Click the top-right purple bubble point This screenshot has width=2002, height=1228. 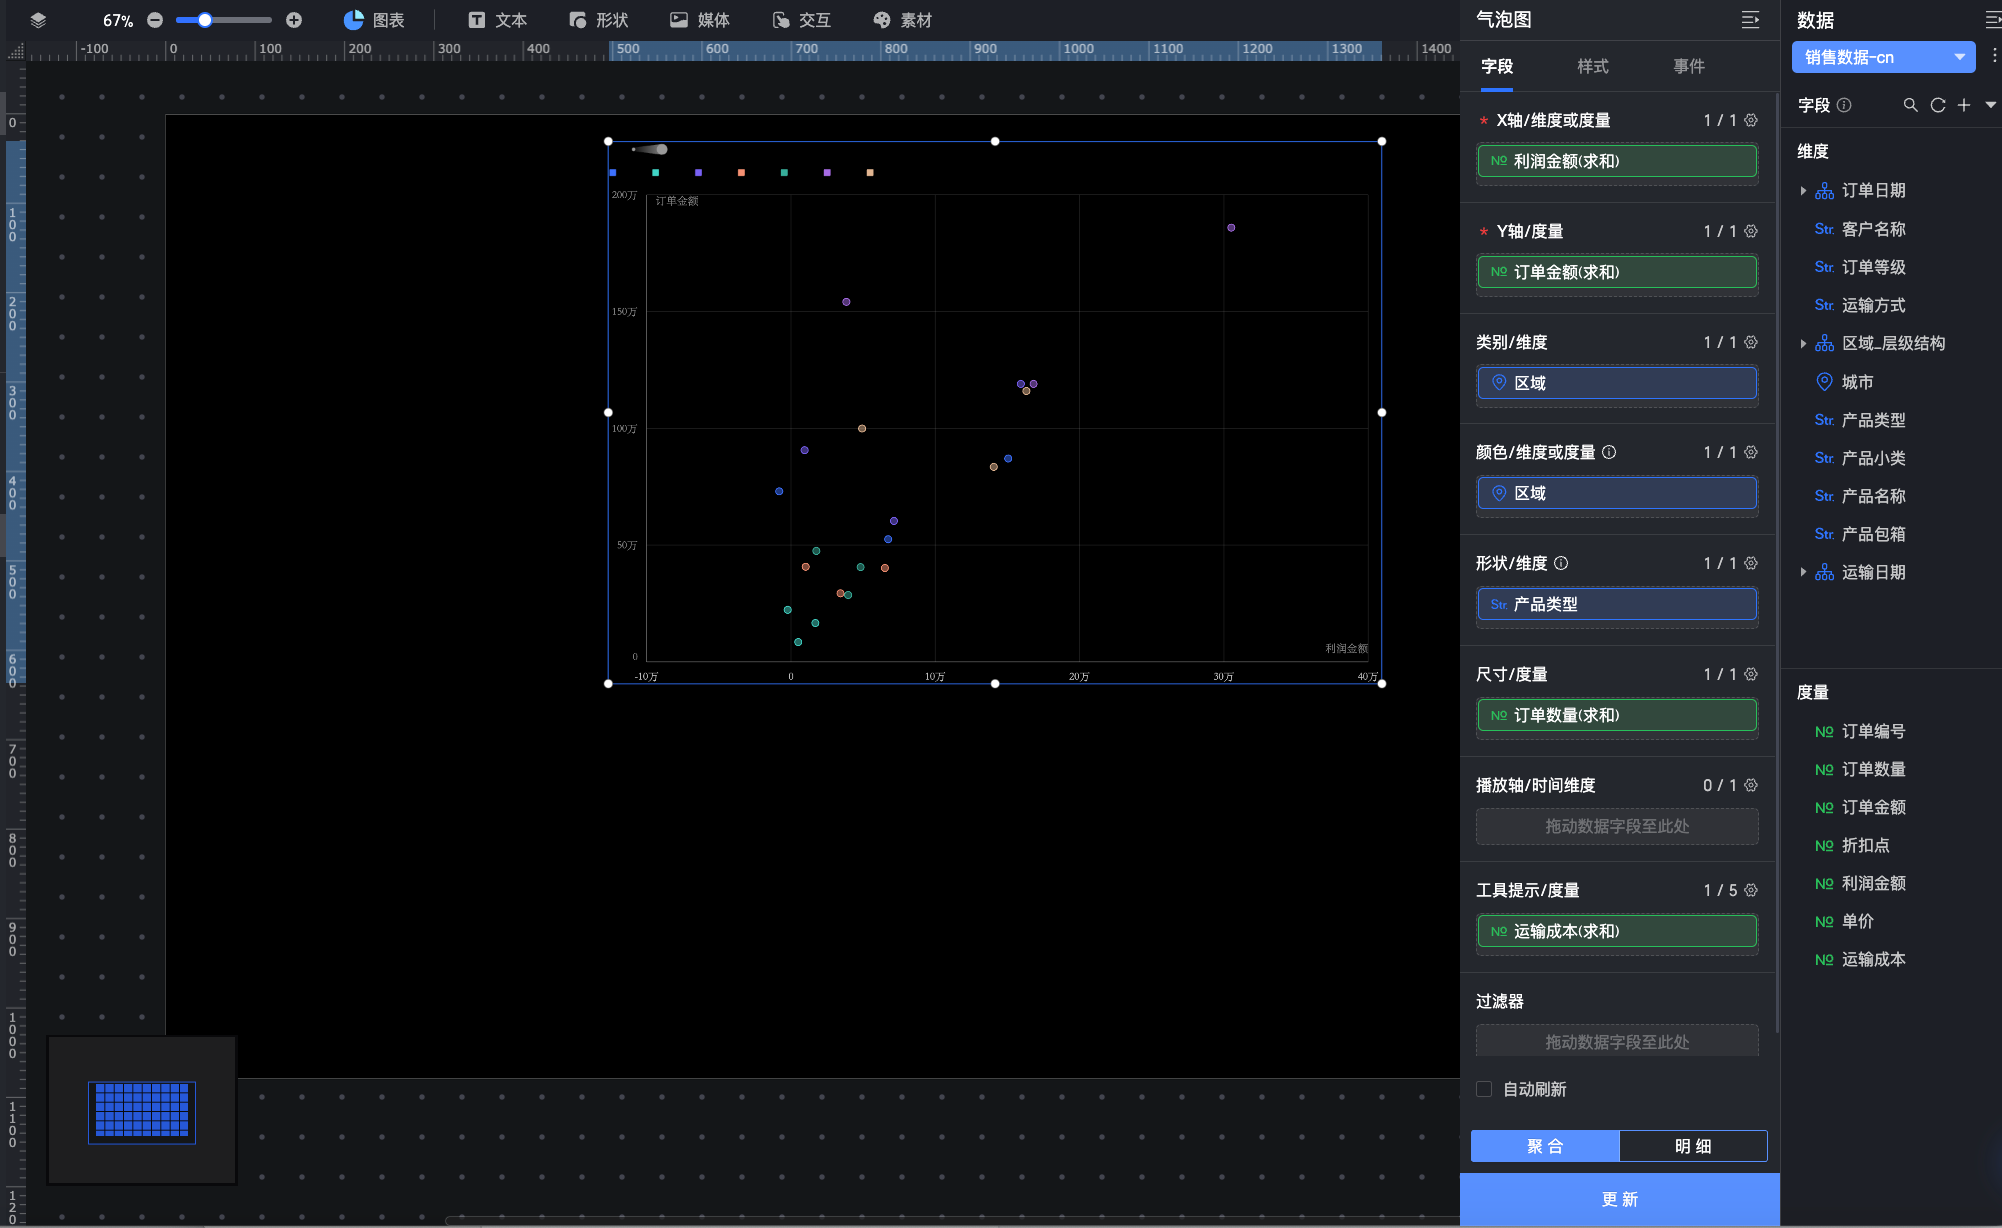coord(1231,228)
